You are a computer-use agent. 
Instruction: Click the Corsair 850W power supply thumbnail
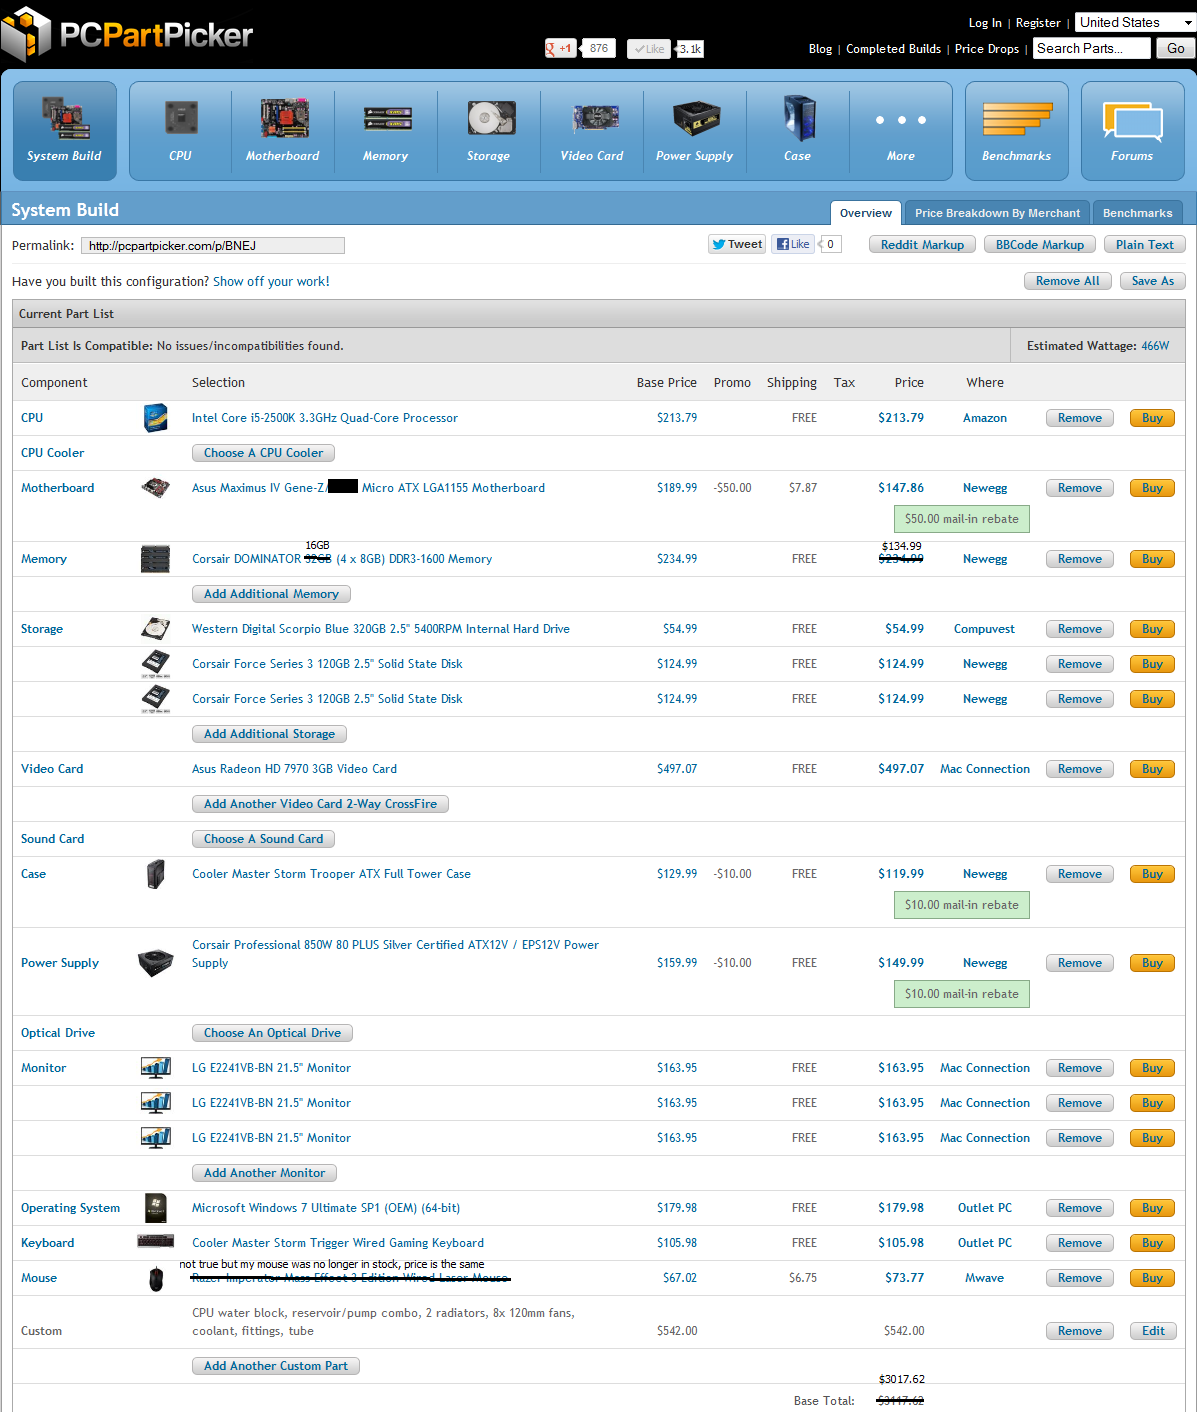155,963
